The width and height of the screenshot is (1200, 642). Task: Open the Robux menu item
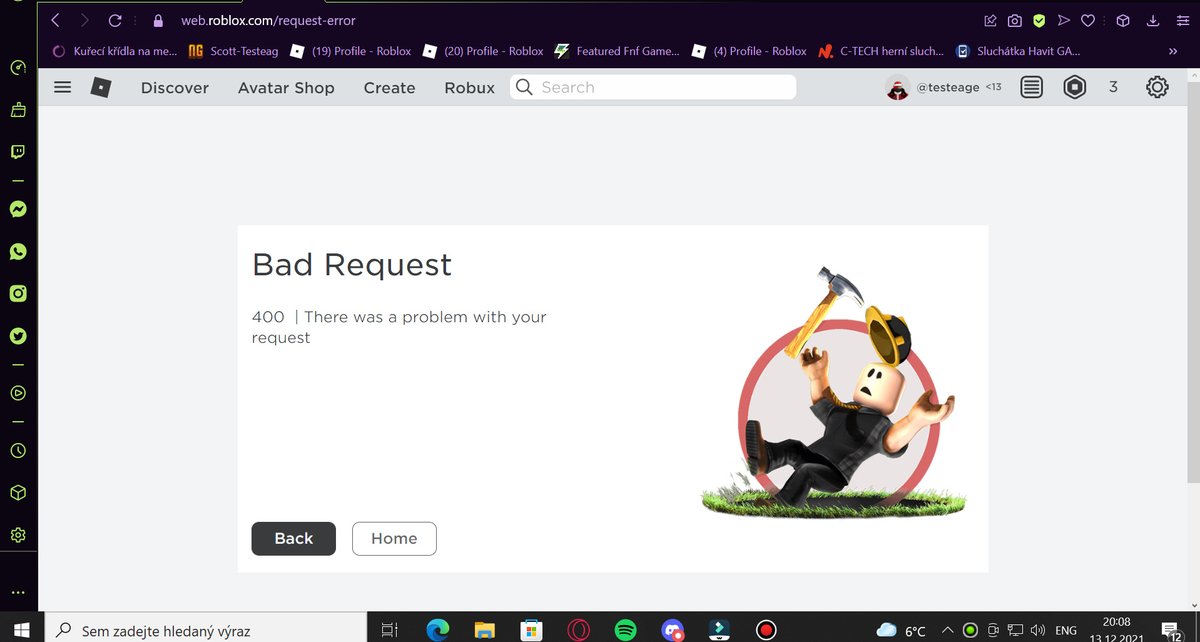pos(470,88)
